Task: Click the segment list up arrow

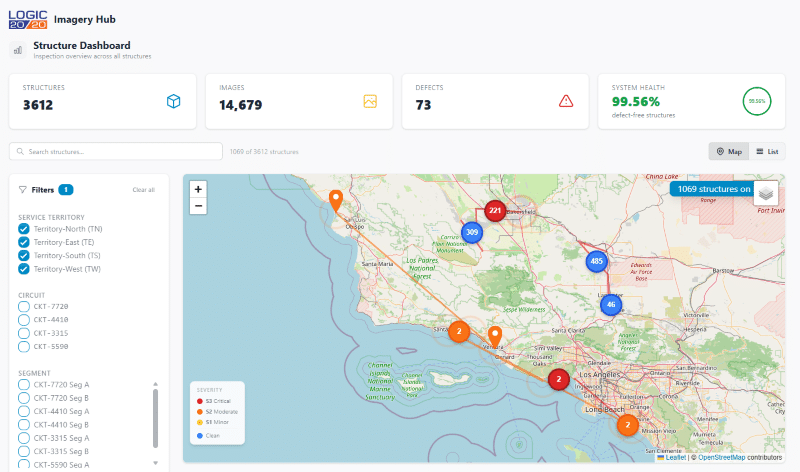Action: (156, 384)
